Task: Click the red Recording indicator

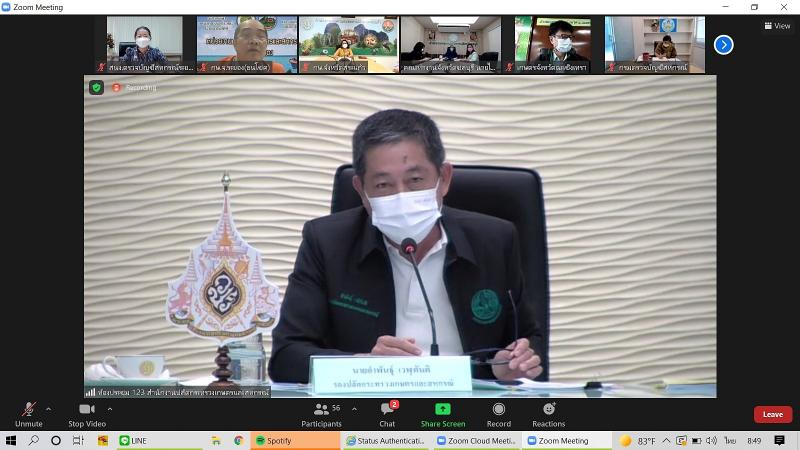Action: [x=135, y=88]
